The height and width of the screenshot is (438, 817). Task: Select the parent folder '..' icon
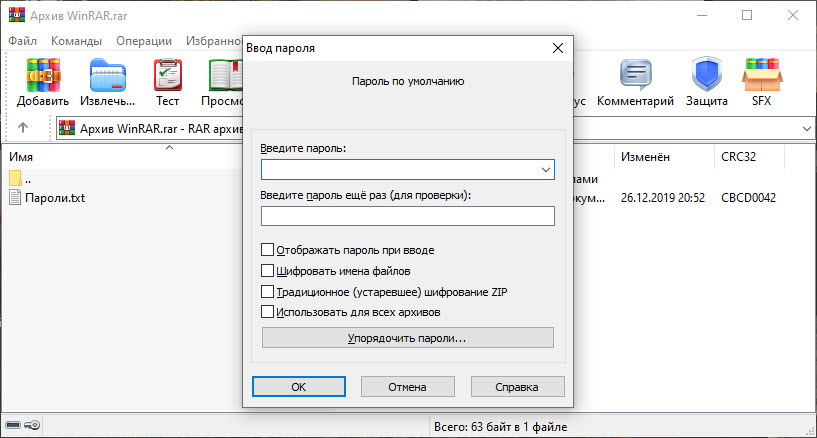coord(15,179)
